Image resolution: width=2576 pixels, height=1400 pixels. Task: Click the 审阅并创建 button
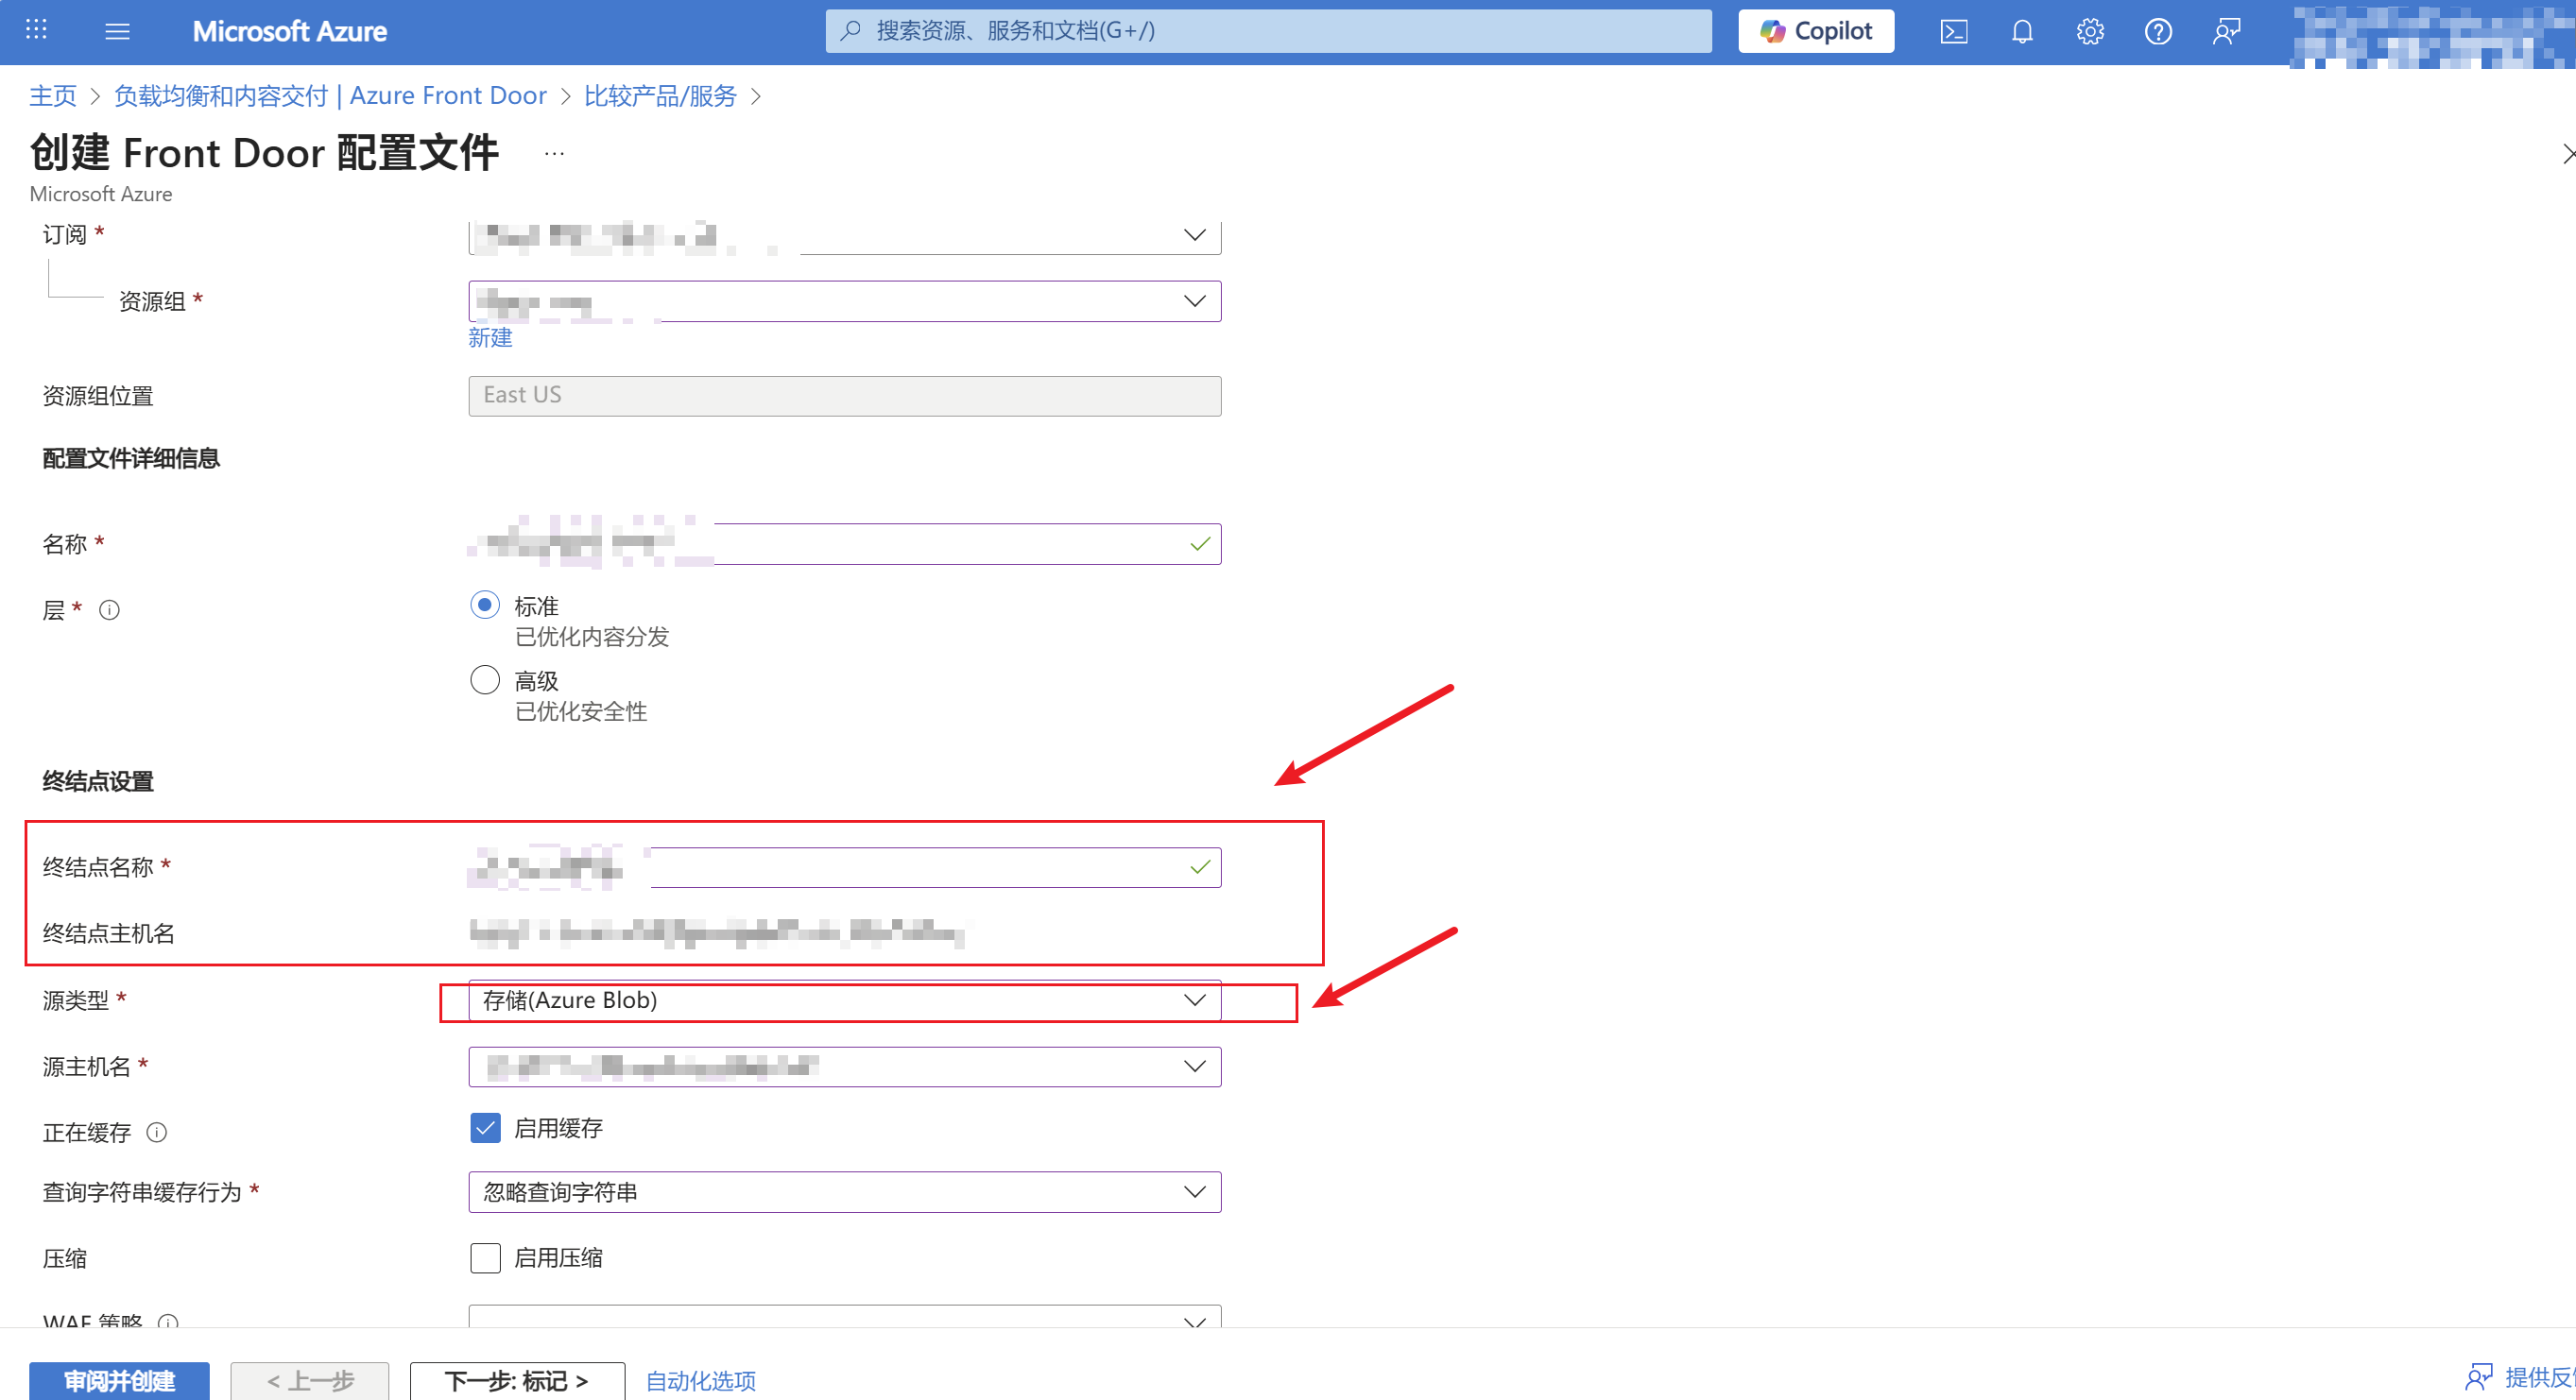[119, 1380]
